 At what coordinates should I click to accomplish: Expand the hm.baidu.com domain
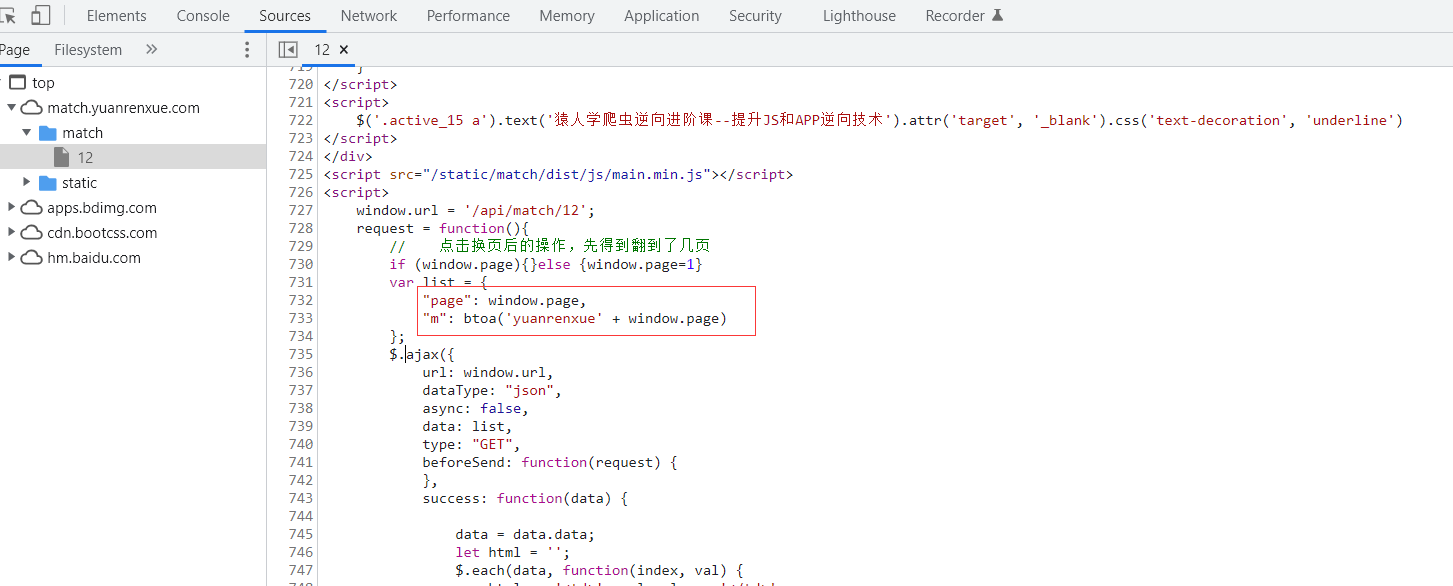click(12, 258)
